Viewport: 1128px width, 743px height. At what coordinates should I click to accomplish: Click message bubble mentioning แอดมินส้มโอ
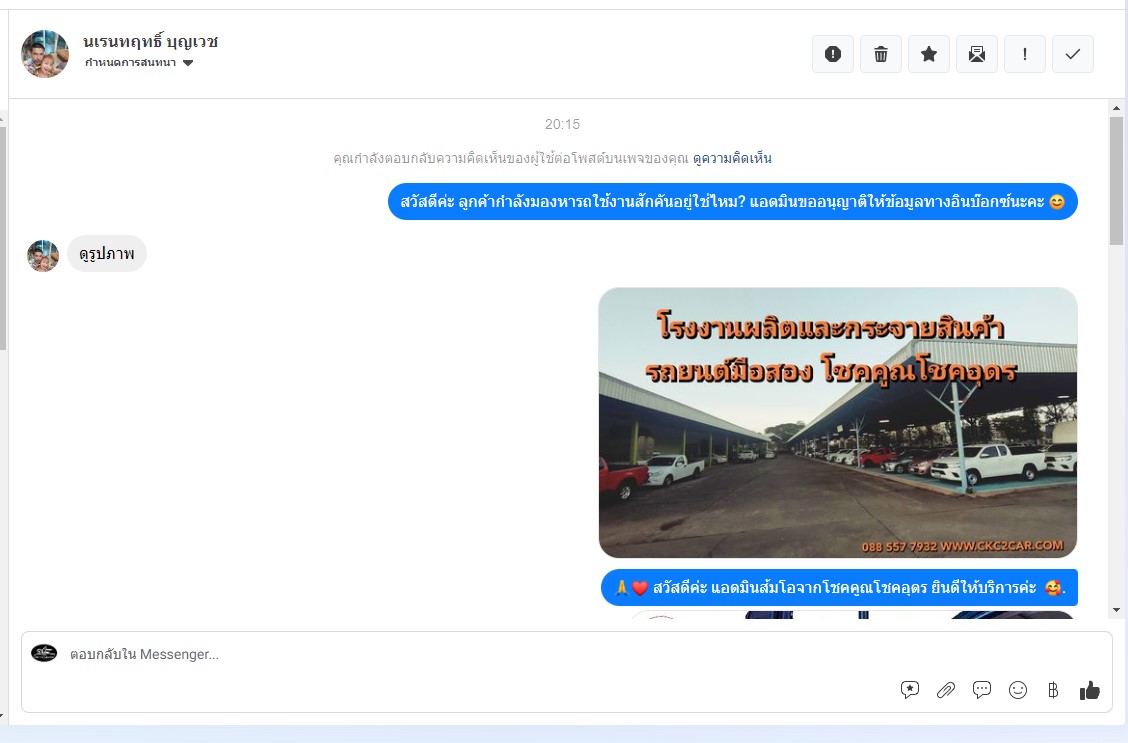839,588
